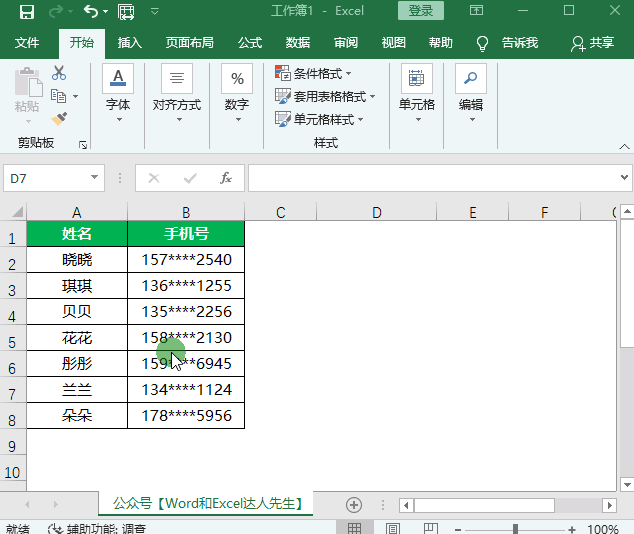Click the vertical scrollbar down arrow
Image resolution: width=634 pixels, height=534 pixels.
[627, 484]
